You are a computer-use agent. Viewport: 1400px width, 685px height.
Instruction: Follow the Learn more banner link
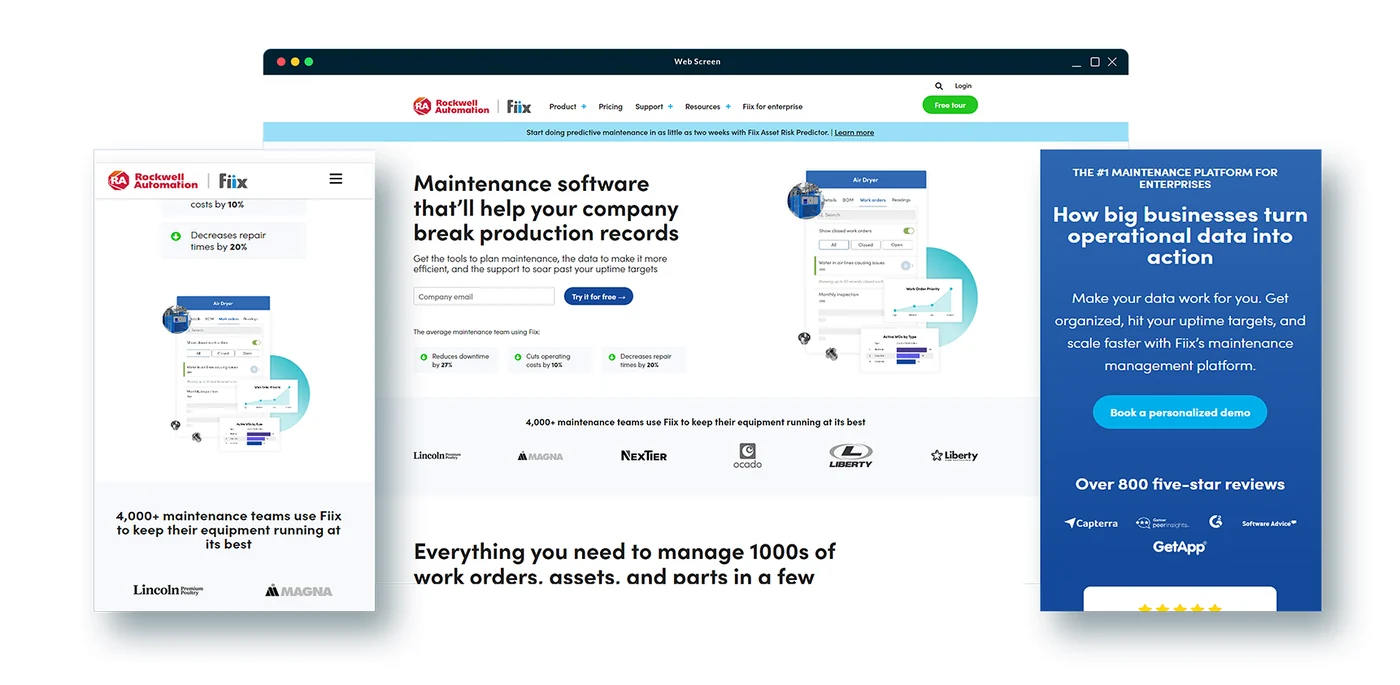(x=854, y=132)
